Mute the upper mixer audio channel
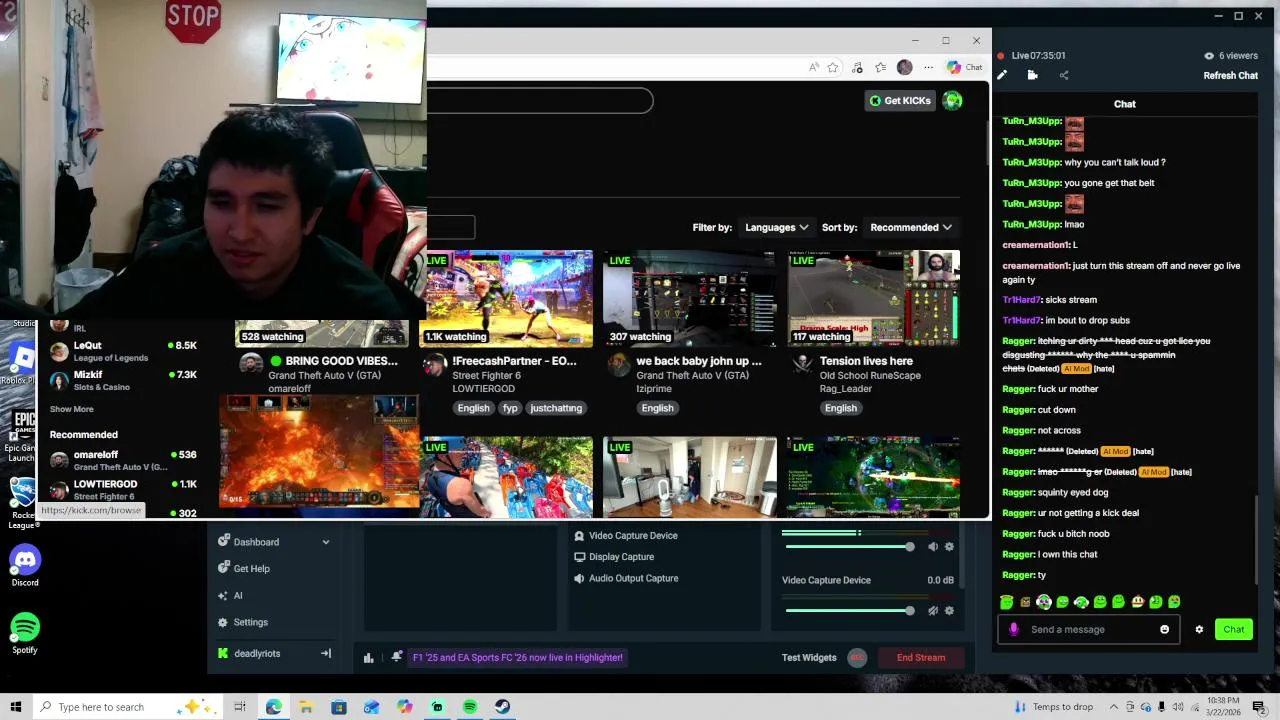The width and height of the screenshot is (1280, 720). click(933, 547)
